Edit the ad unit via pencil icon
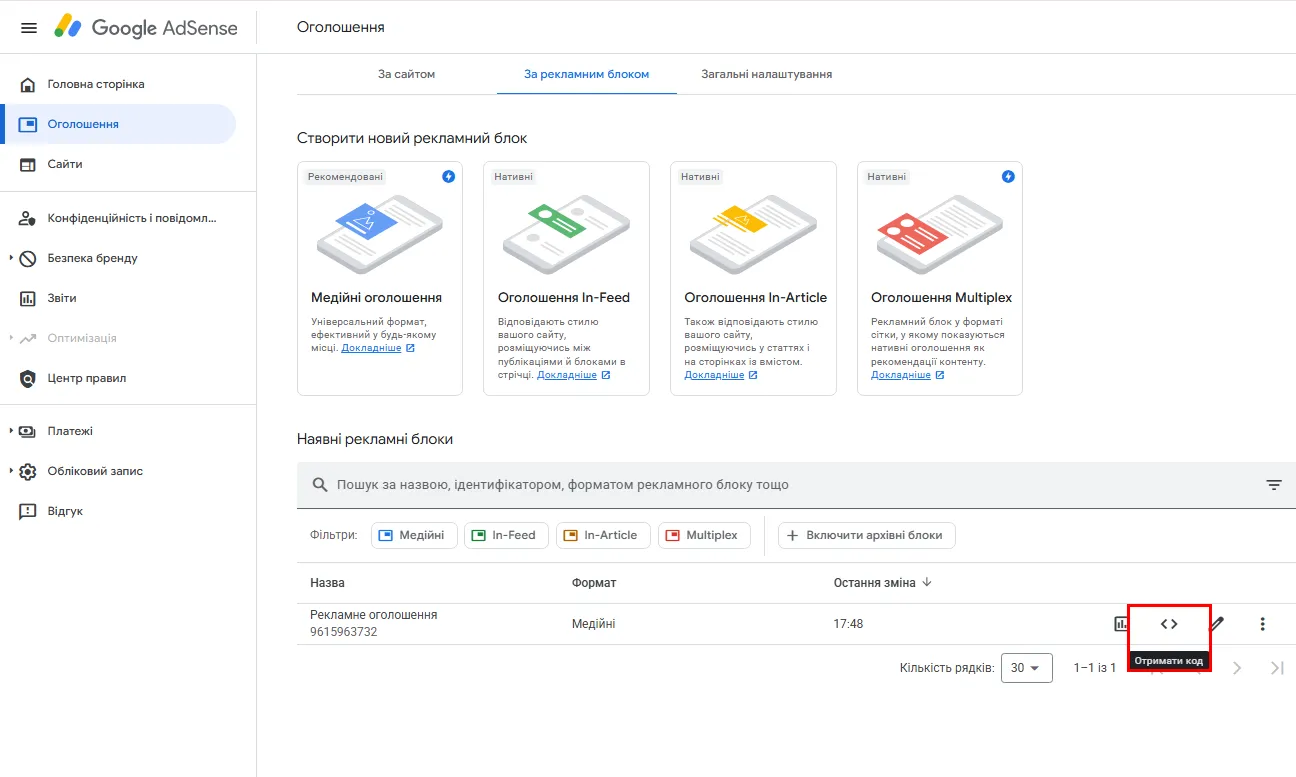The height and width of the screenshot is (777, 1296). coord(1217,624)
